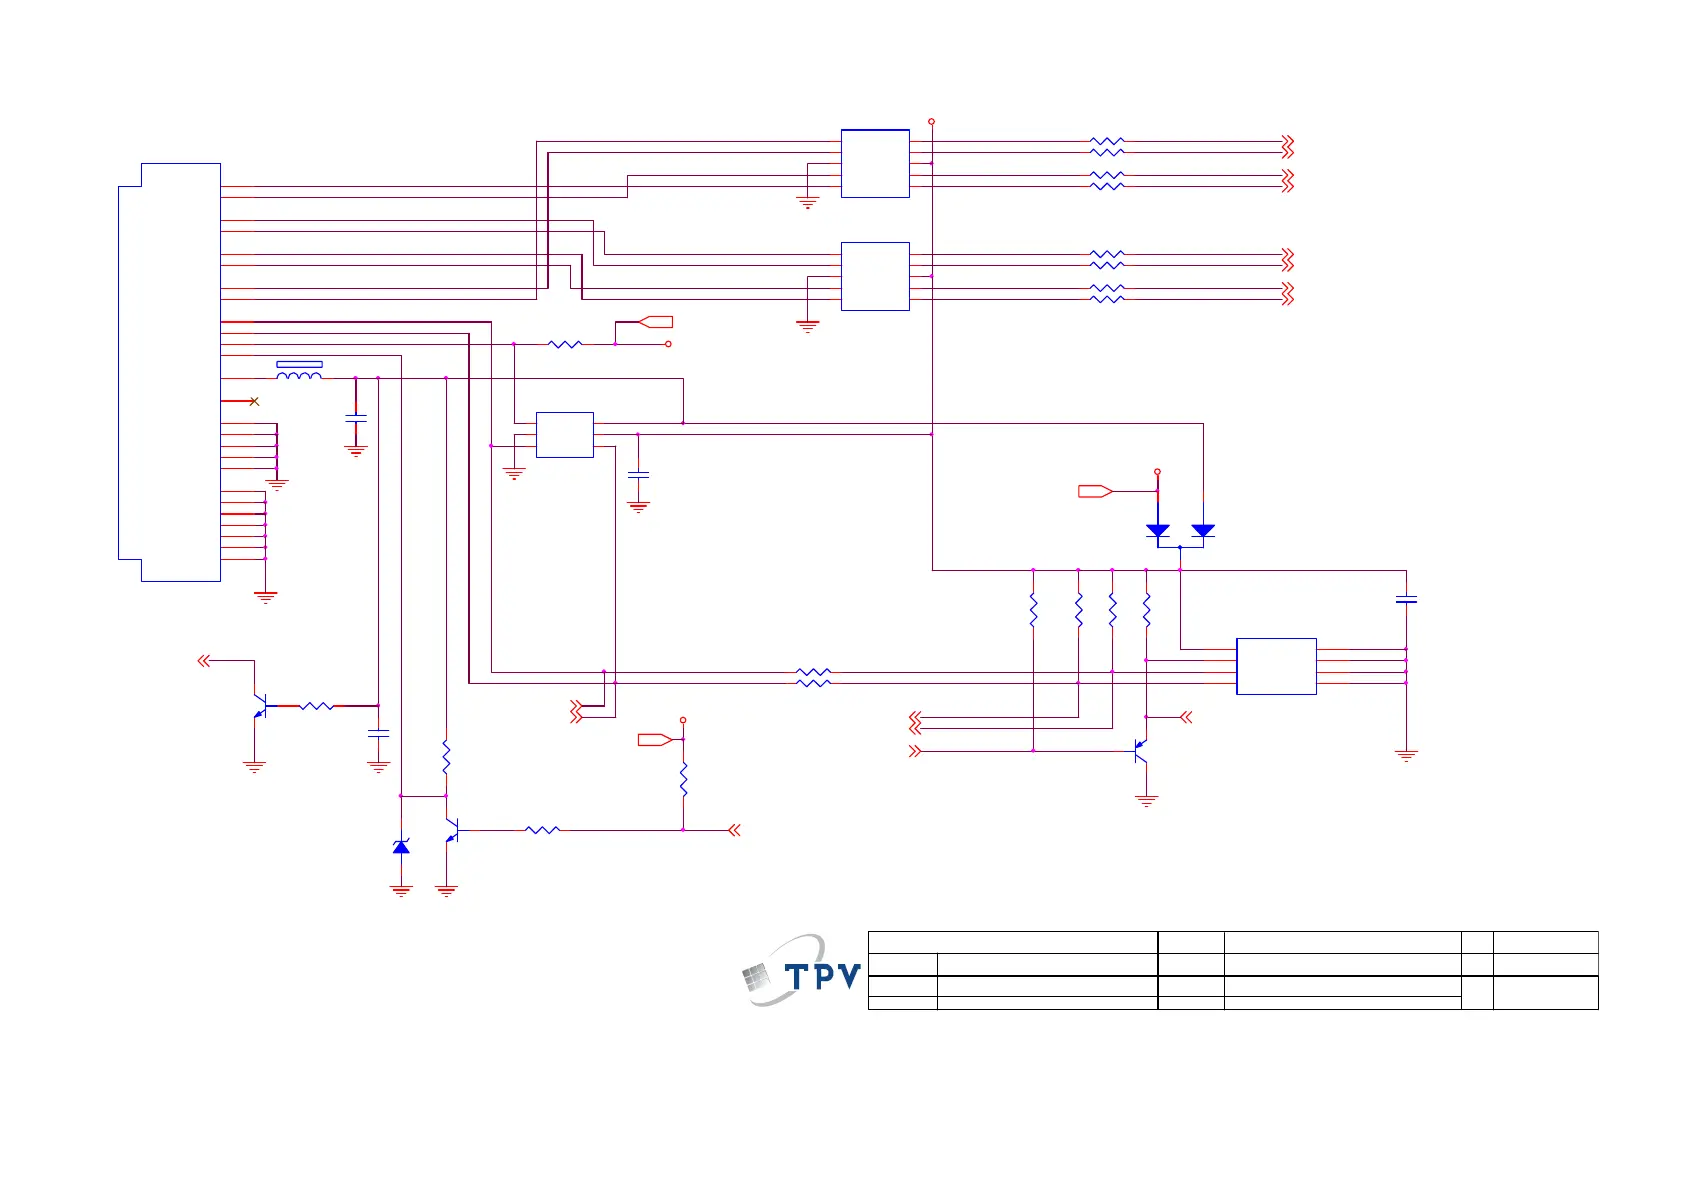Select the inductor coil symbol
Image resolution: width=1684 pixels, height=1190 pixels.
[x=299, y=375]
